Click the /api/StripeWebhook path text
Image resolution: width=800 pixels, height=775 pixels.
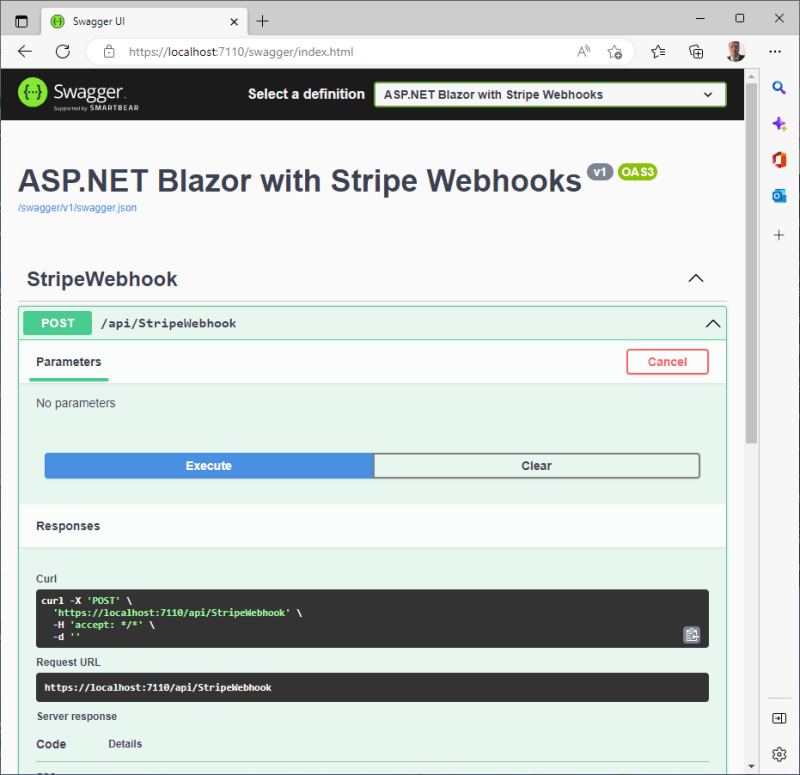(168, 323)
